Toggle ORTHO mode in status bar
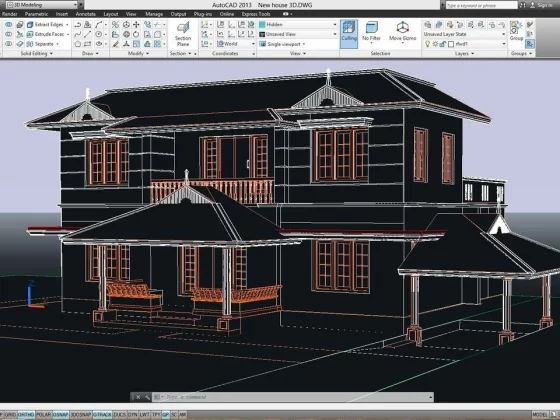Image resolution: width=560 pixels, height=420 pixels. (26, 415)
